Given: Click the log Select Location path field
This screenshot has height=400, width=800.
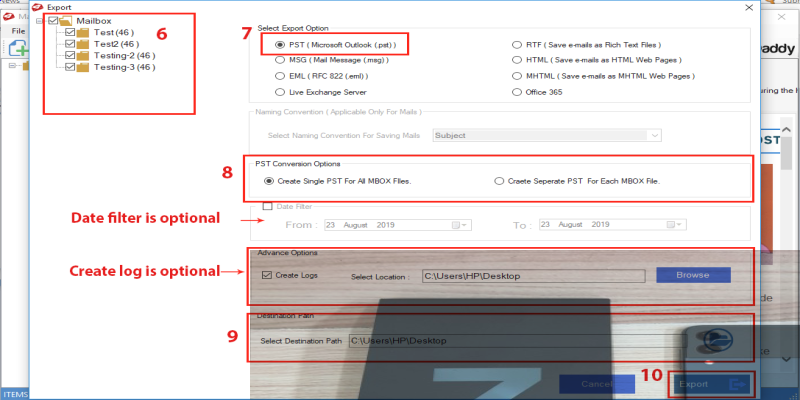Looking at the screenshot, I should point(534,276).
